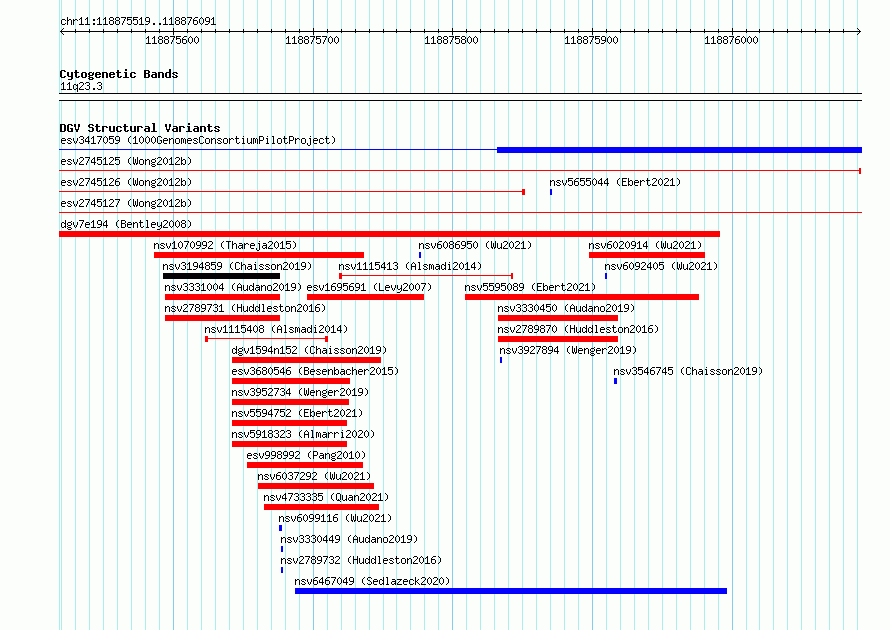The width and height of the screenshot is (890, 630).
Task: Select the red nsv1070992 Thareja2015 bar
Action: (x=259, y=255)
